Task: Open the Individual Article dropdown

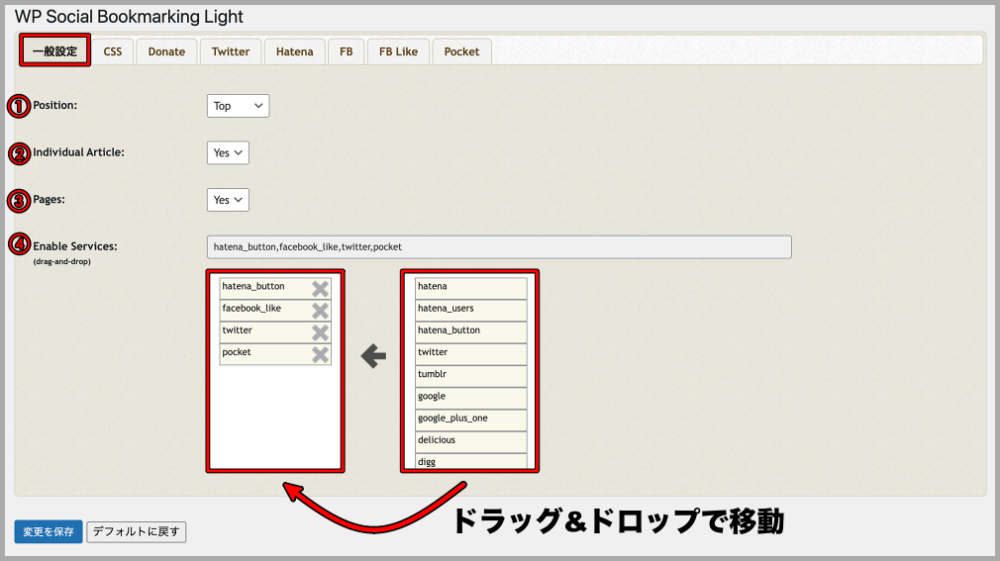Action: pyautogui.click(x=228, y=153)
